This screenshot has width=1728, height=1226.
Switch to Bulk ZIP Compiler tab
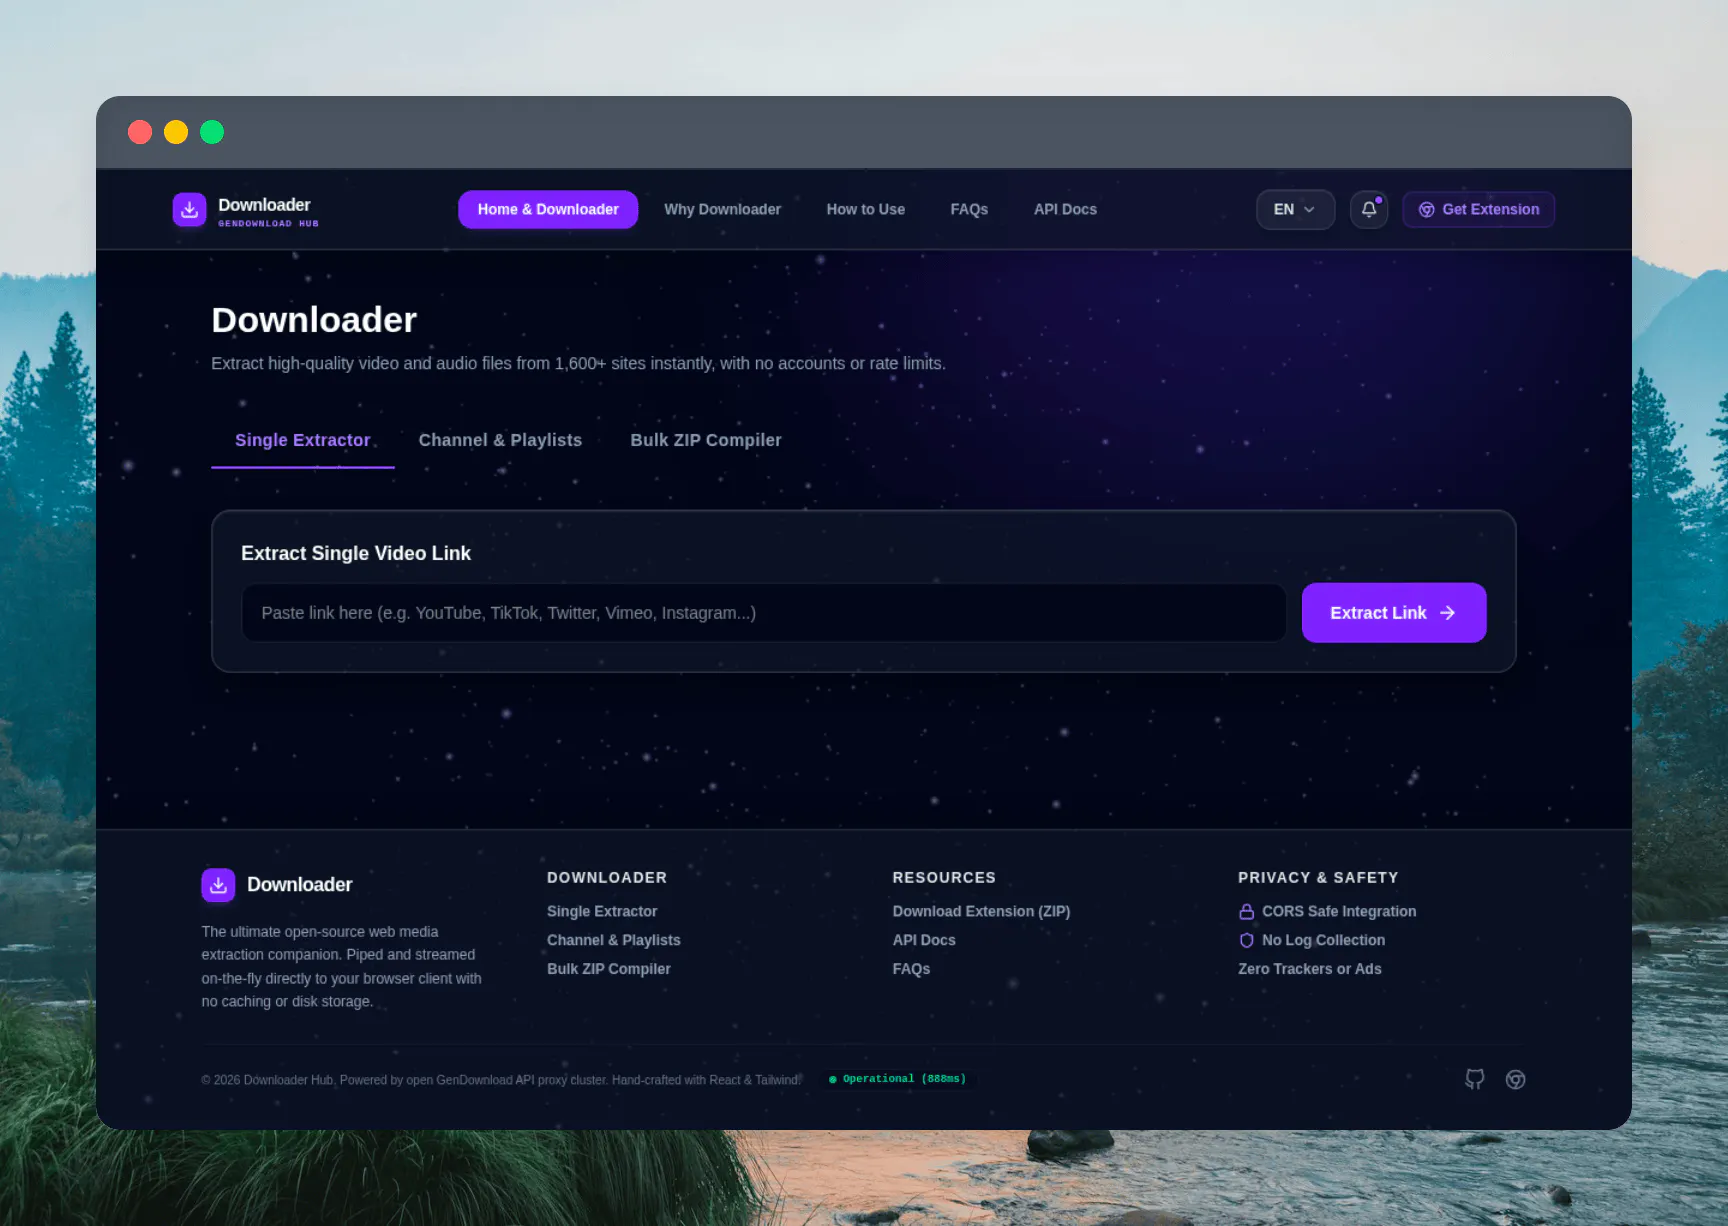(x=706, y=440)
